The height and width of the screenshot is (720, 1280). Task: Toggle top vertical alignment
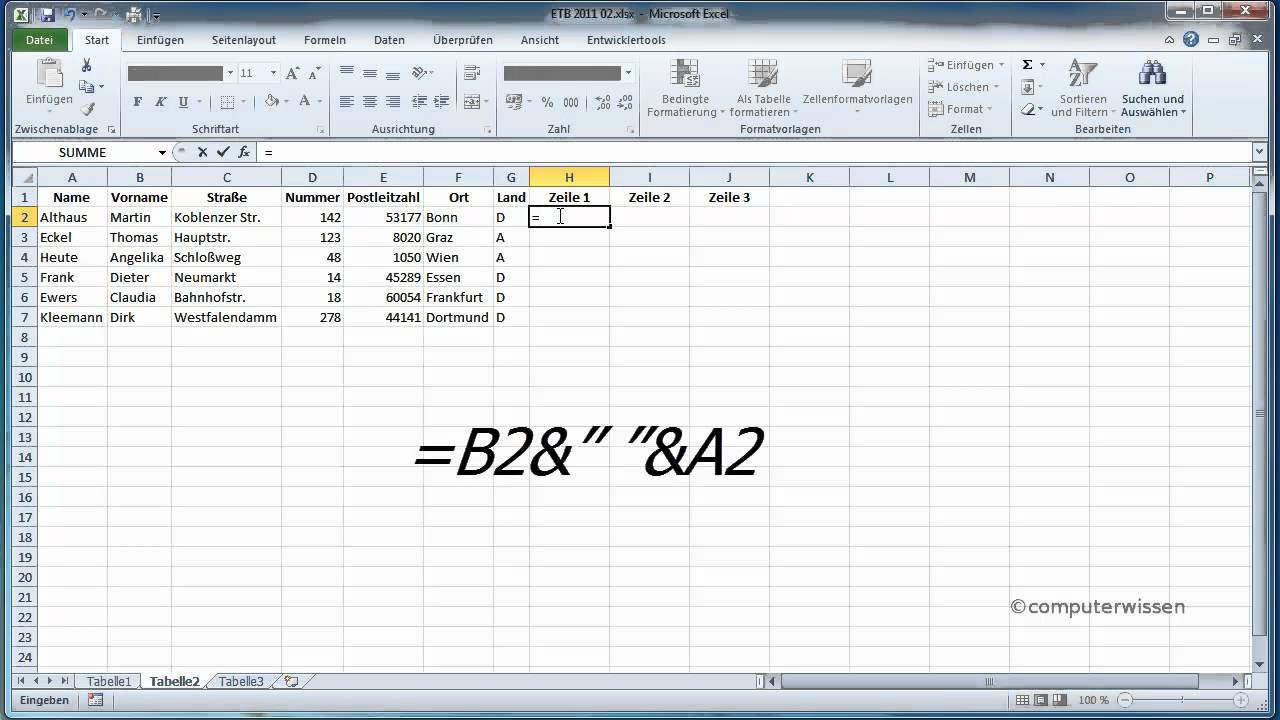[347, 73]
